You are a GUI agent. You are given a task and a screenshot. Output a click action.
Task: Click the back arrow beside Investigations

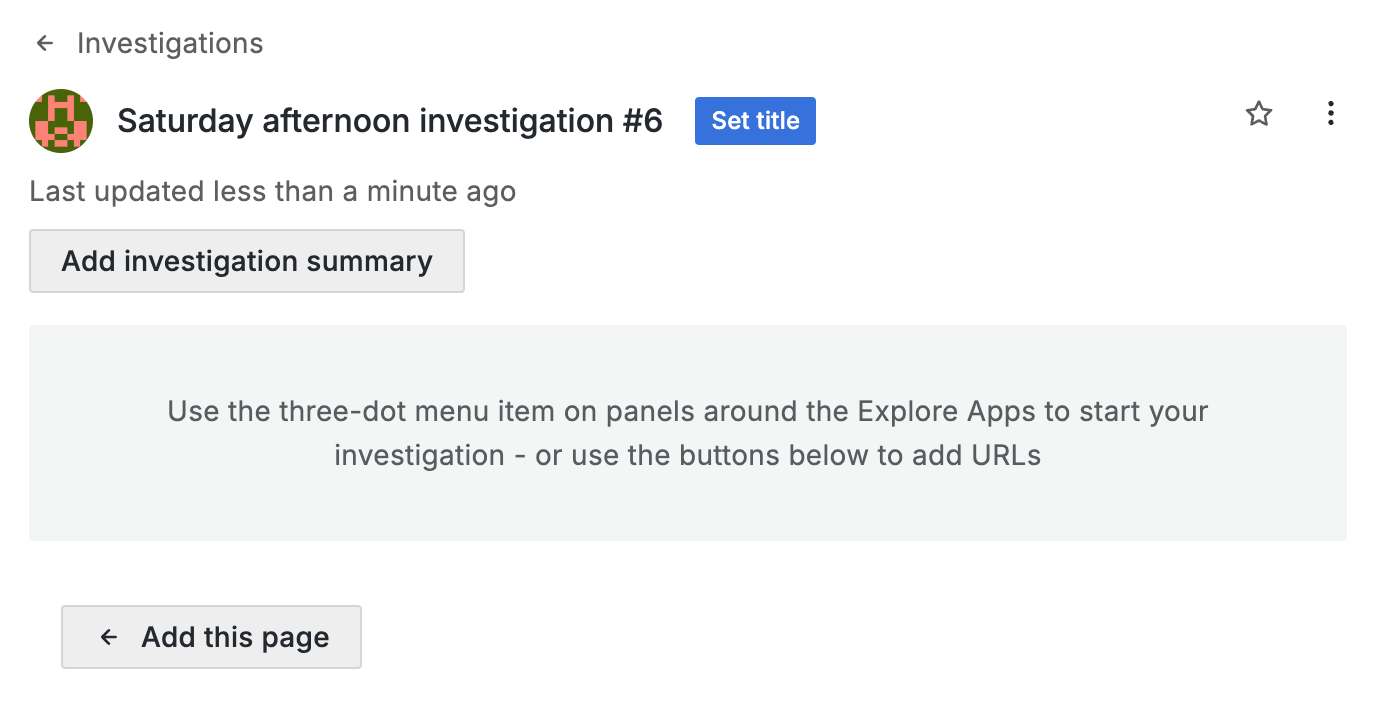coord(44,44)
